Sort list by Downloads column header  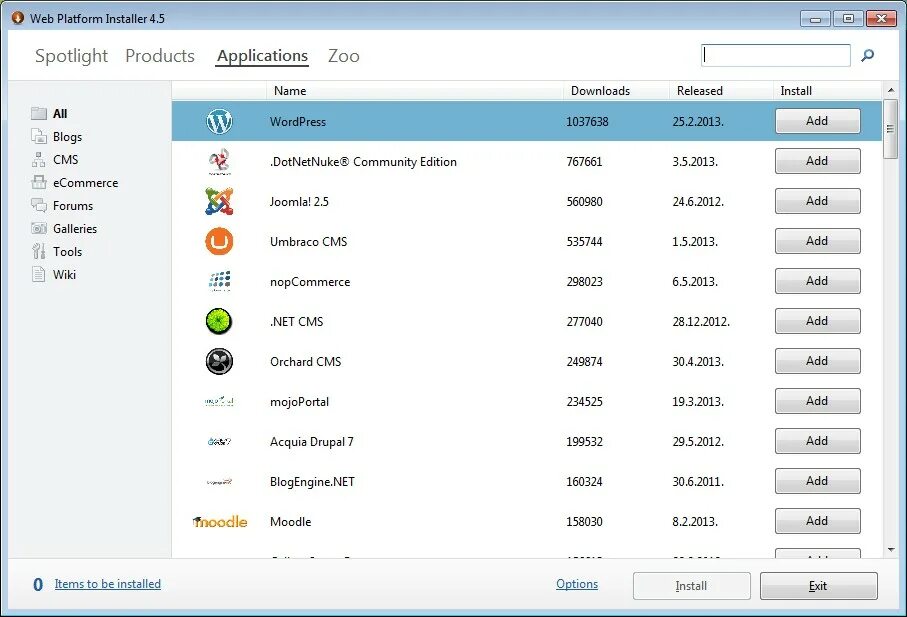click(616, 91)
